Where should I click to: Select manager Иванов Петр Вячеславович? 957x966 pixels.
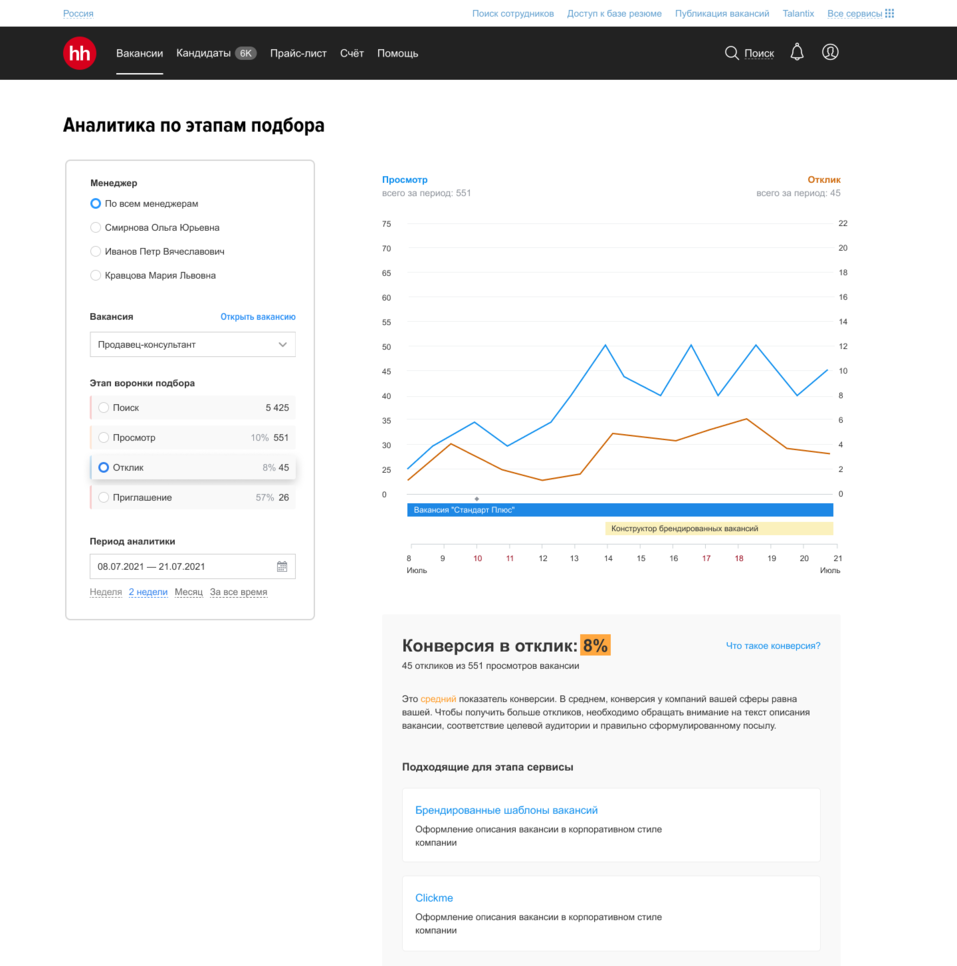click(96, 252)
